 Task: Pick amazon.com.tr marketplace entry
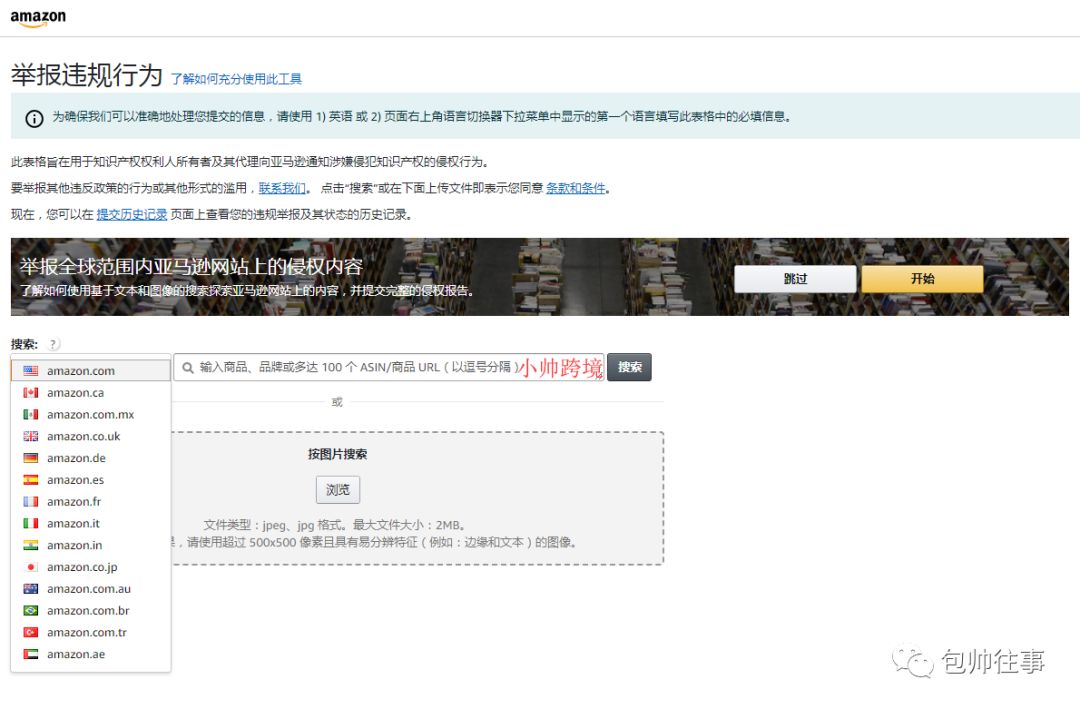pyautogui.click(x=91, y=633)
